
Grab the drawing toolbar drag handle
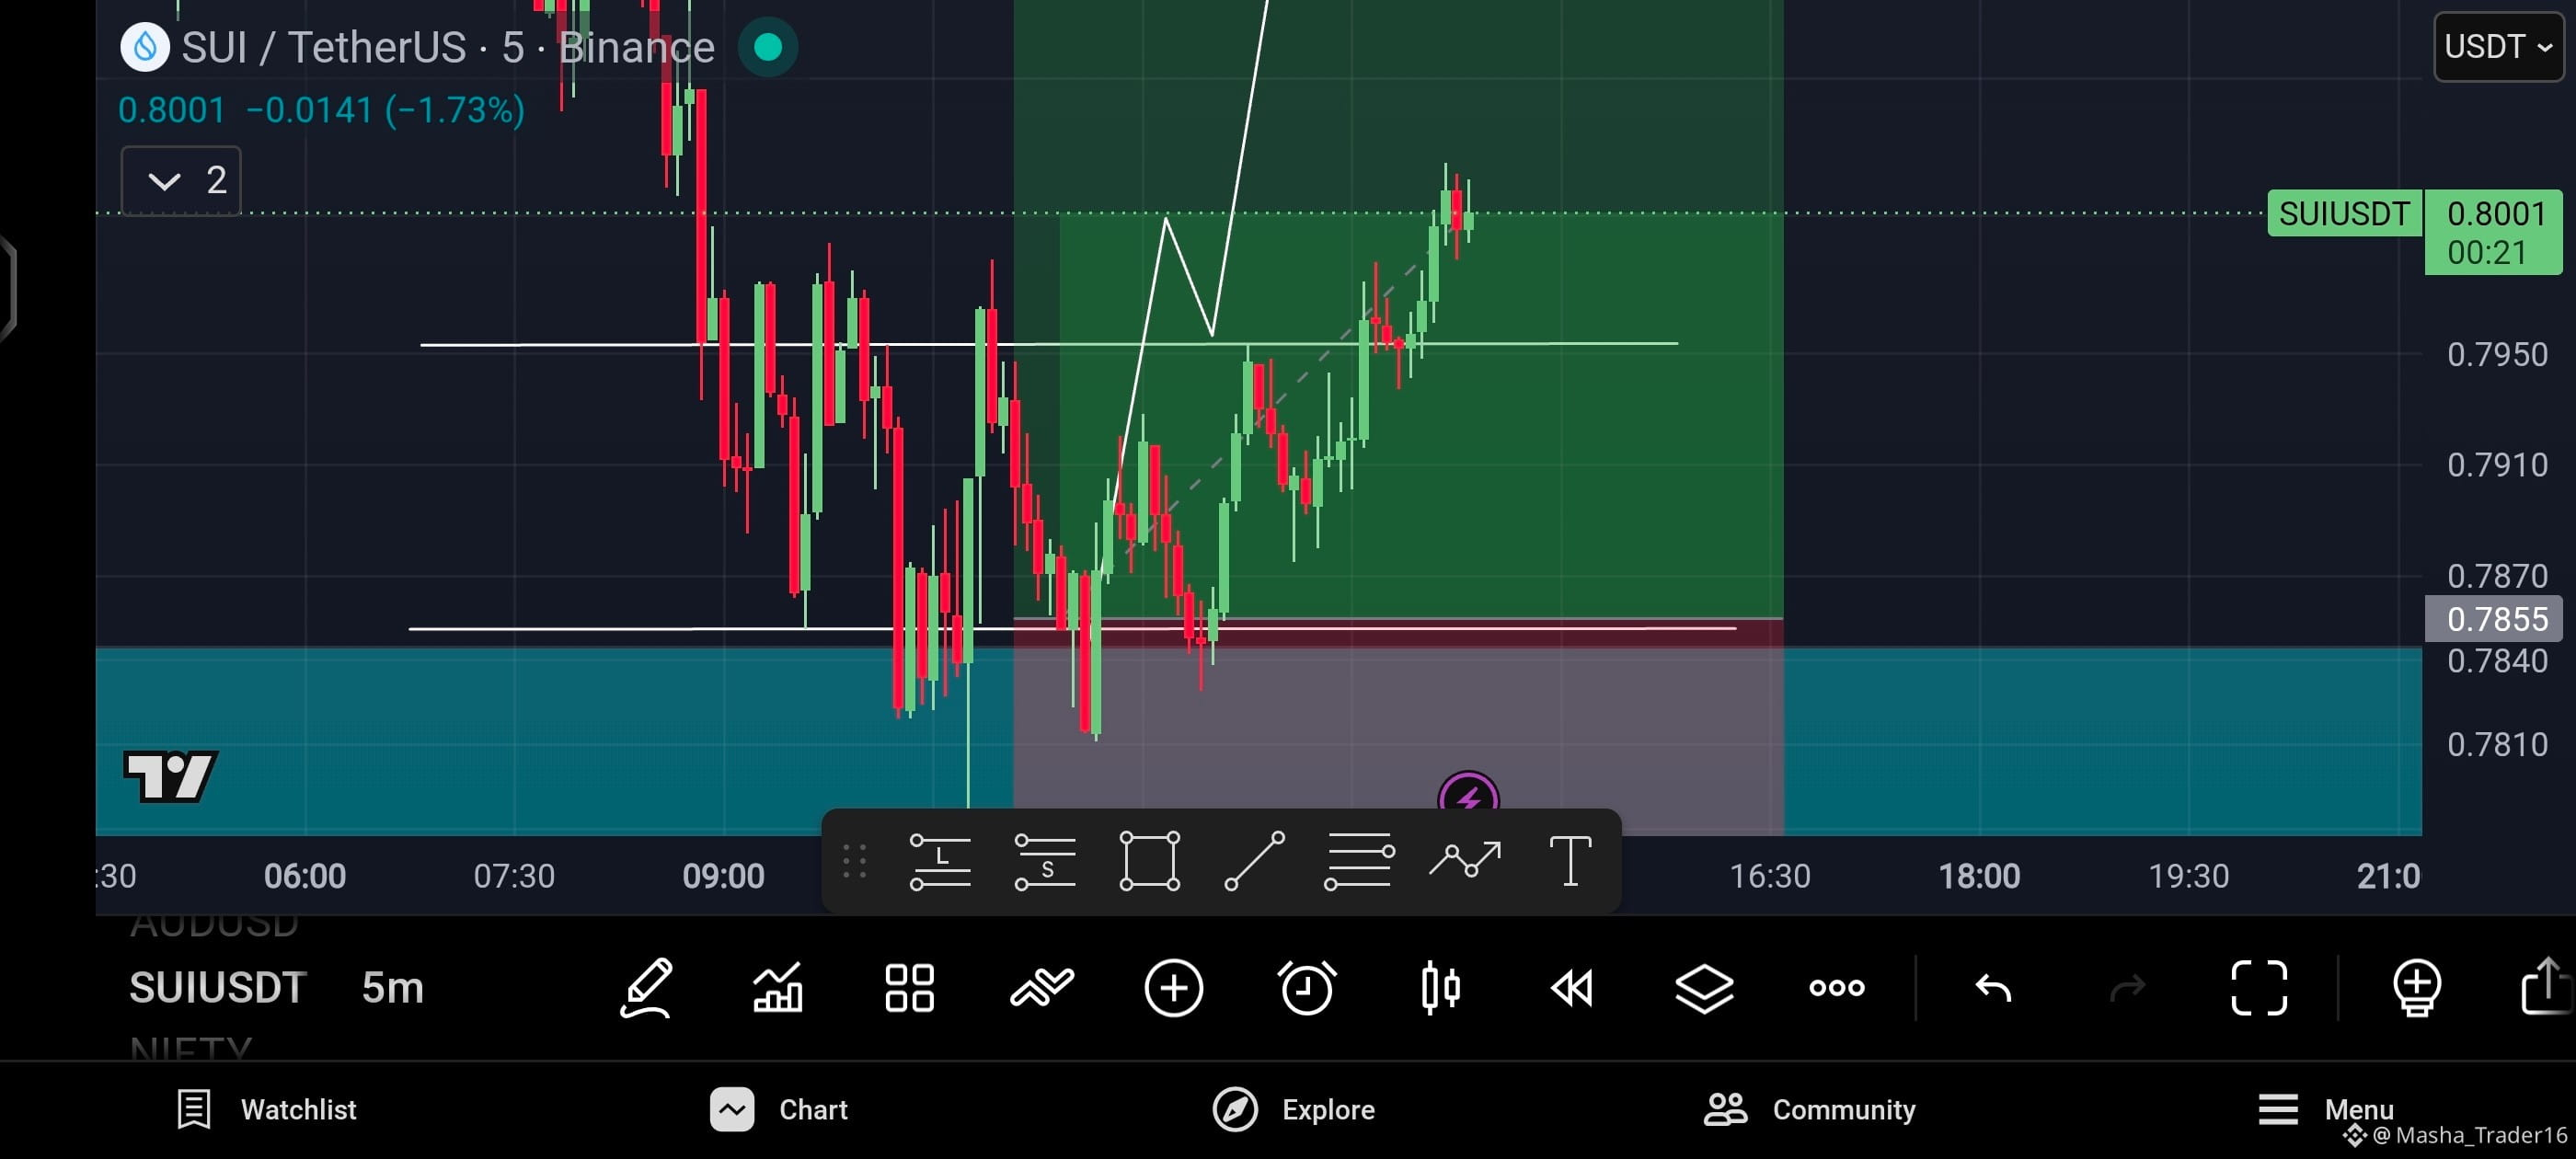point(854,861)
